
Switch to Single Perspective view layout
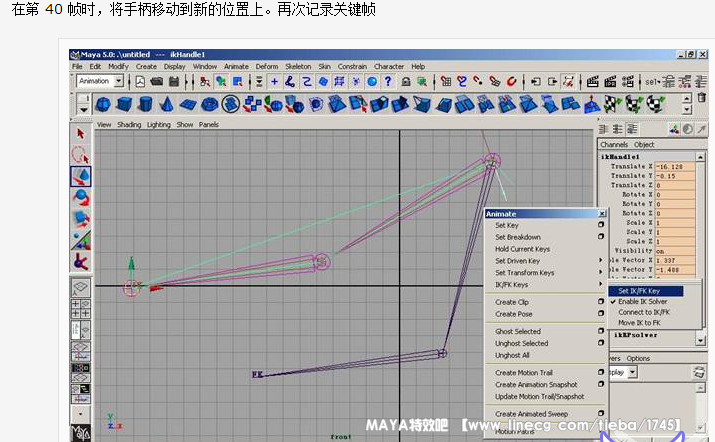(x=81, y=287)
